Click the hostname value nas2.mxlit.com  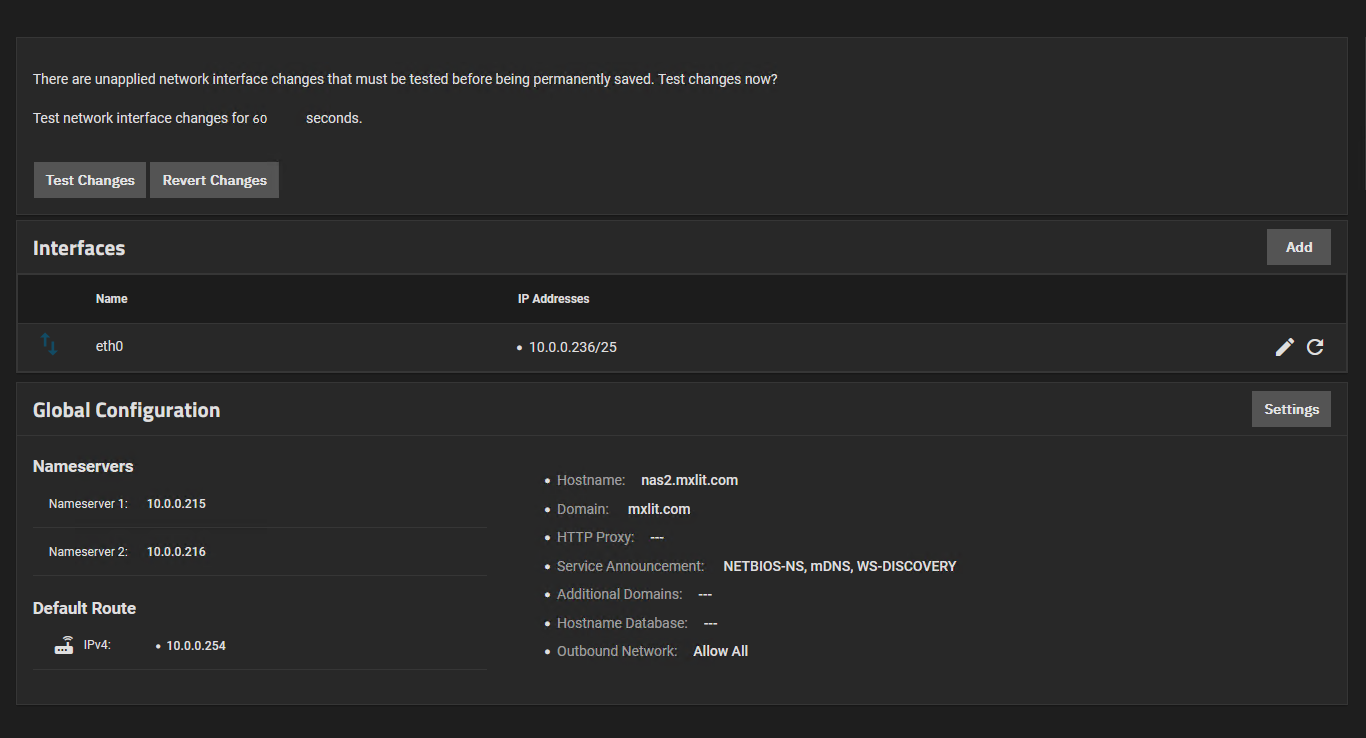tap(689, 480)
